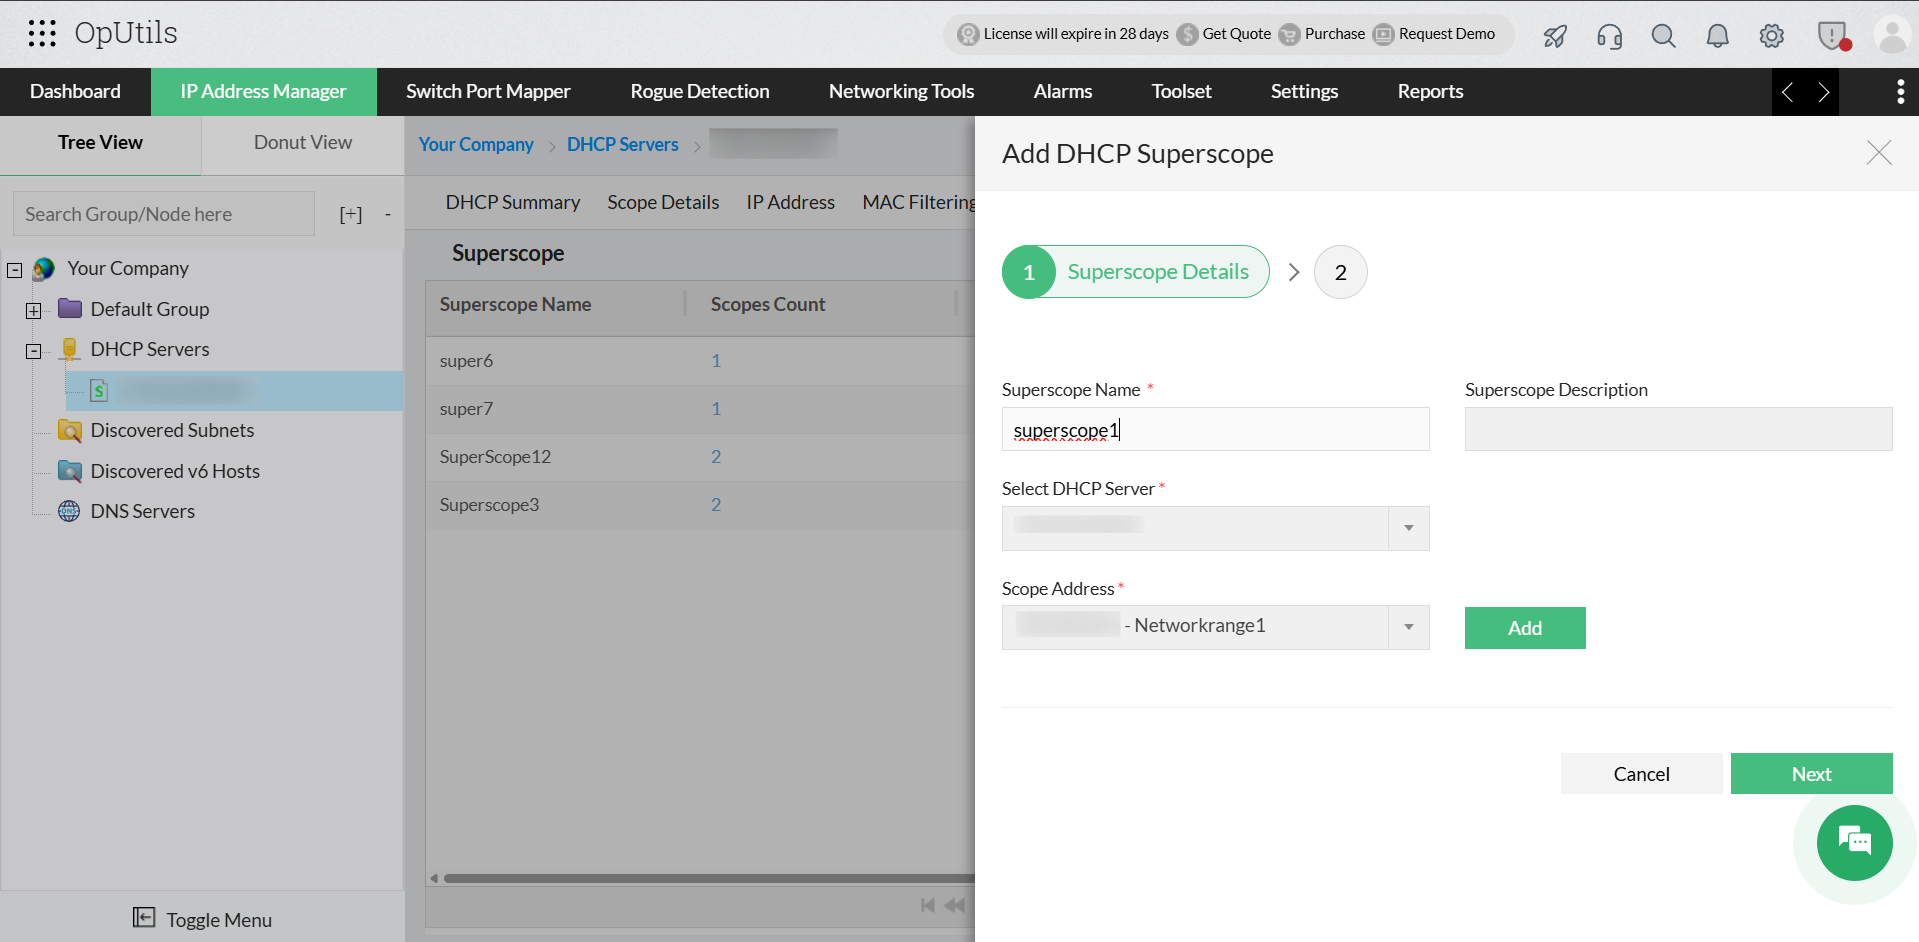
Task: Open the Switch Port Mapper menu
Action: (x=488, y=91)
